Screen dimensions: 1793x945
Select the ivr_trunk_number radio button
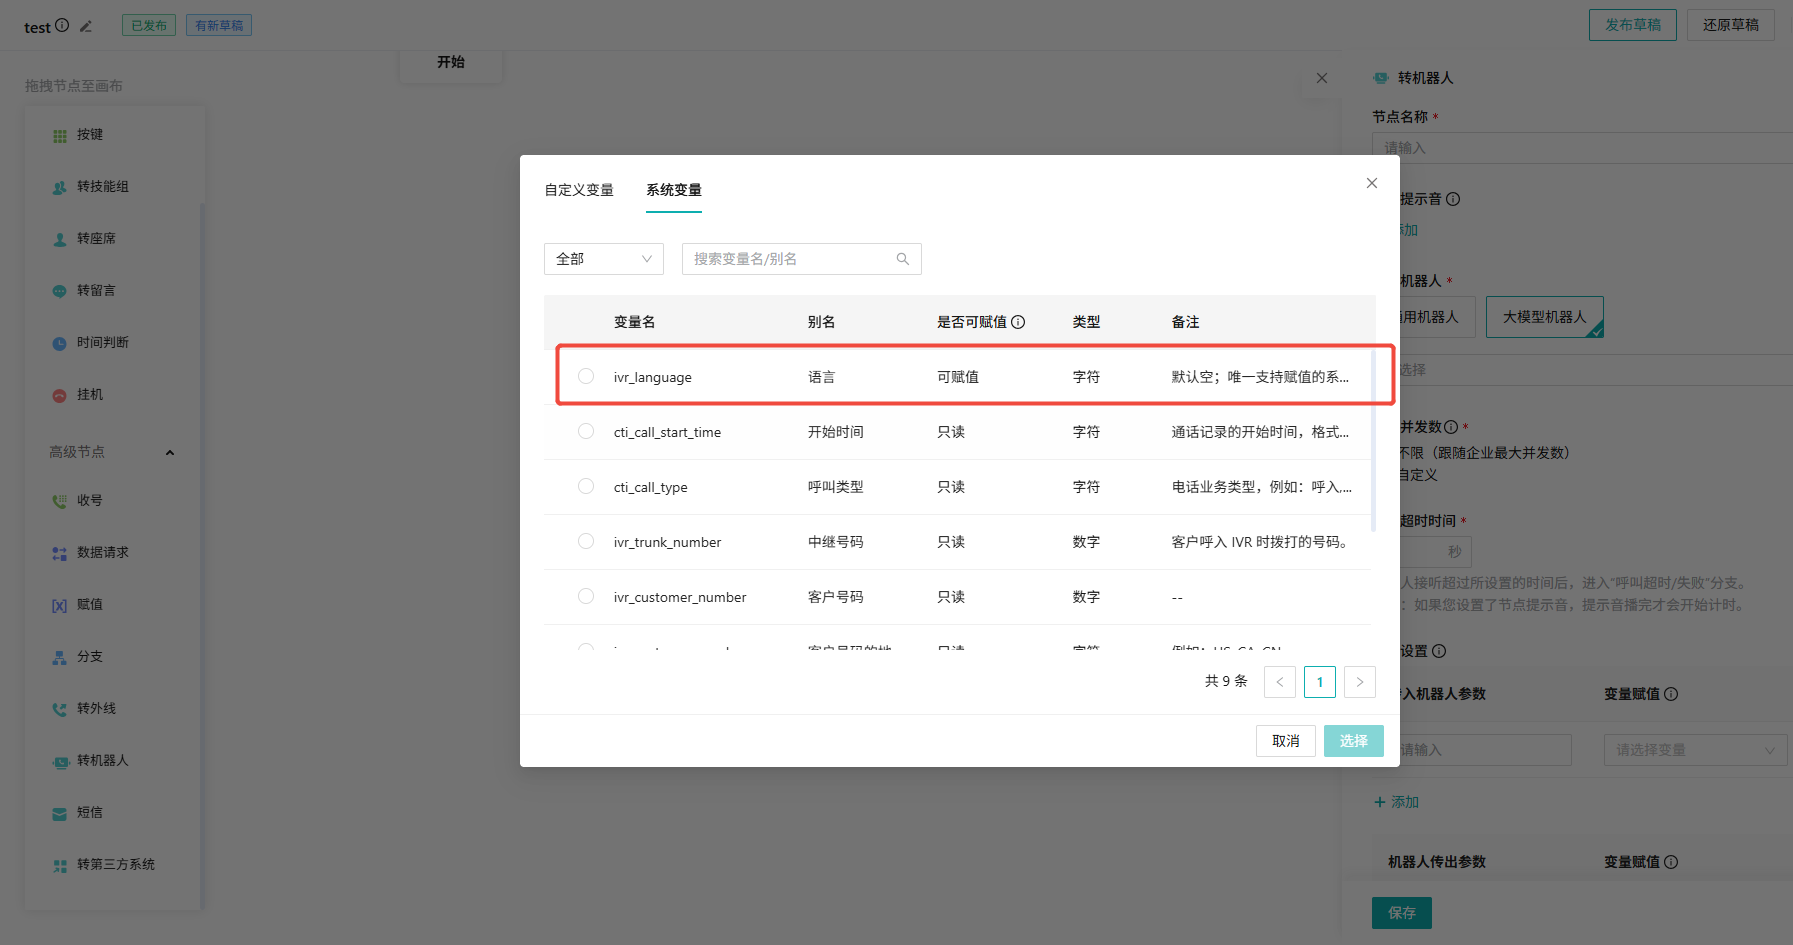click(586, 541)
